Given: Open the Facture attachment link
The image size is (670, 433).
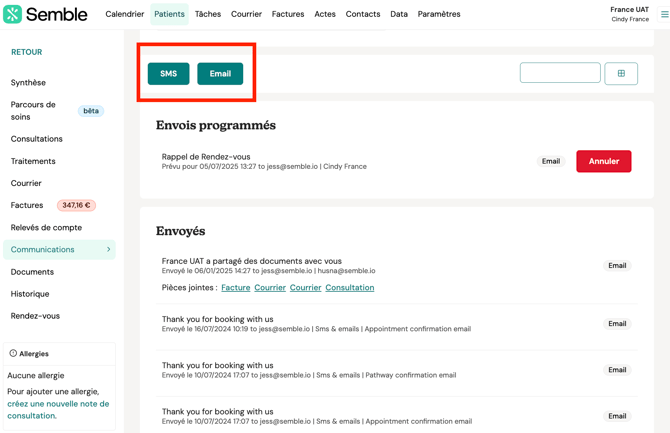Looking at the screenshot, I should (x=236, y=288).
